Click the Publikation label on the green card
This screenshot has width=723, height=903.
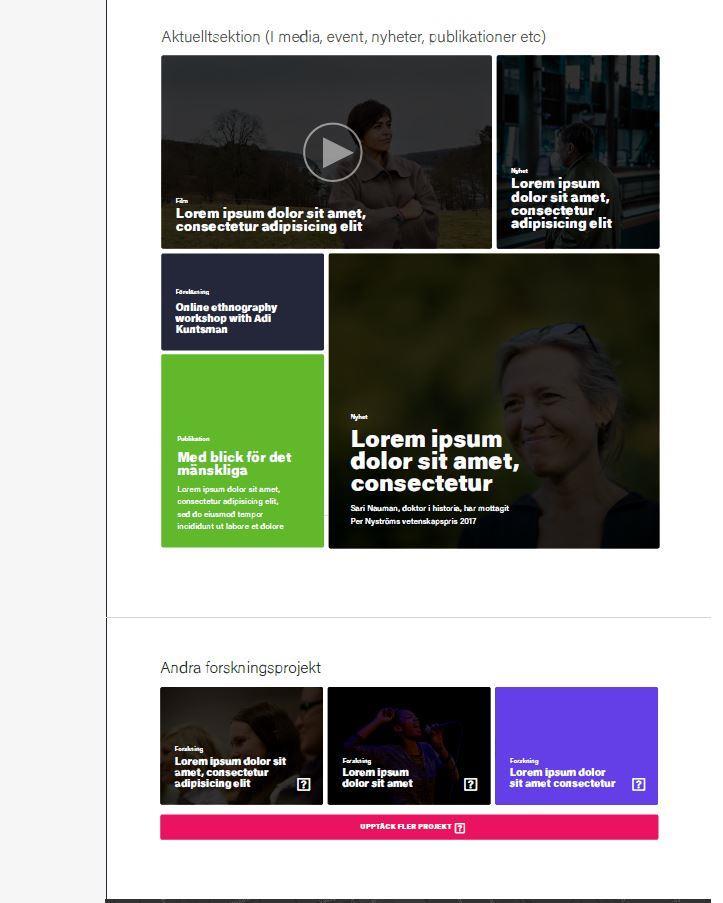(194, 439)
